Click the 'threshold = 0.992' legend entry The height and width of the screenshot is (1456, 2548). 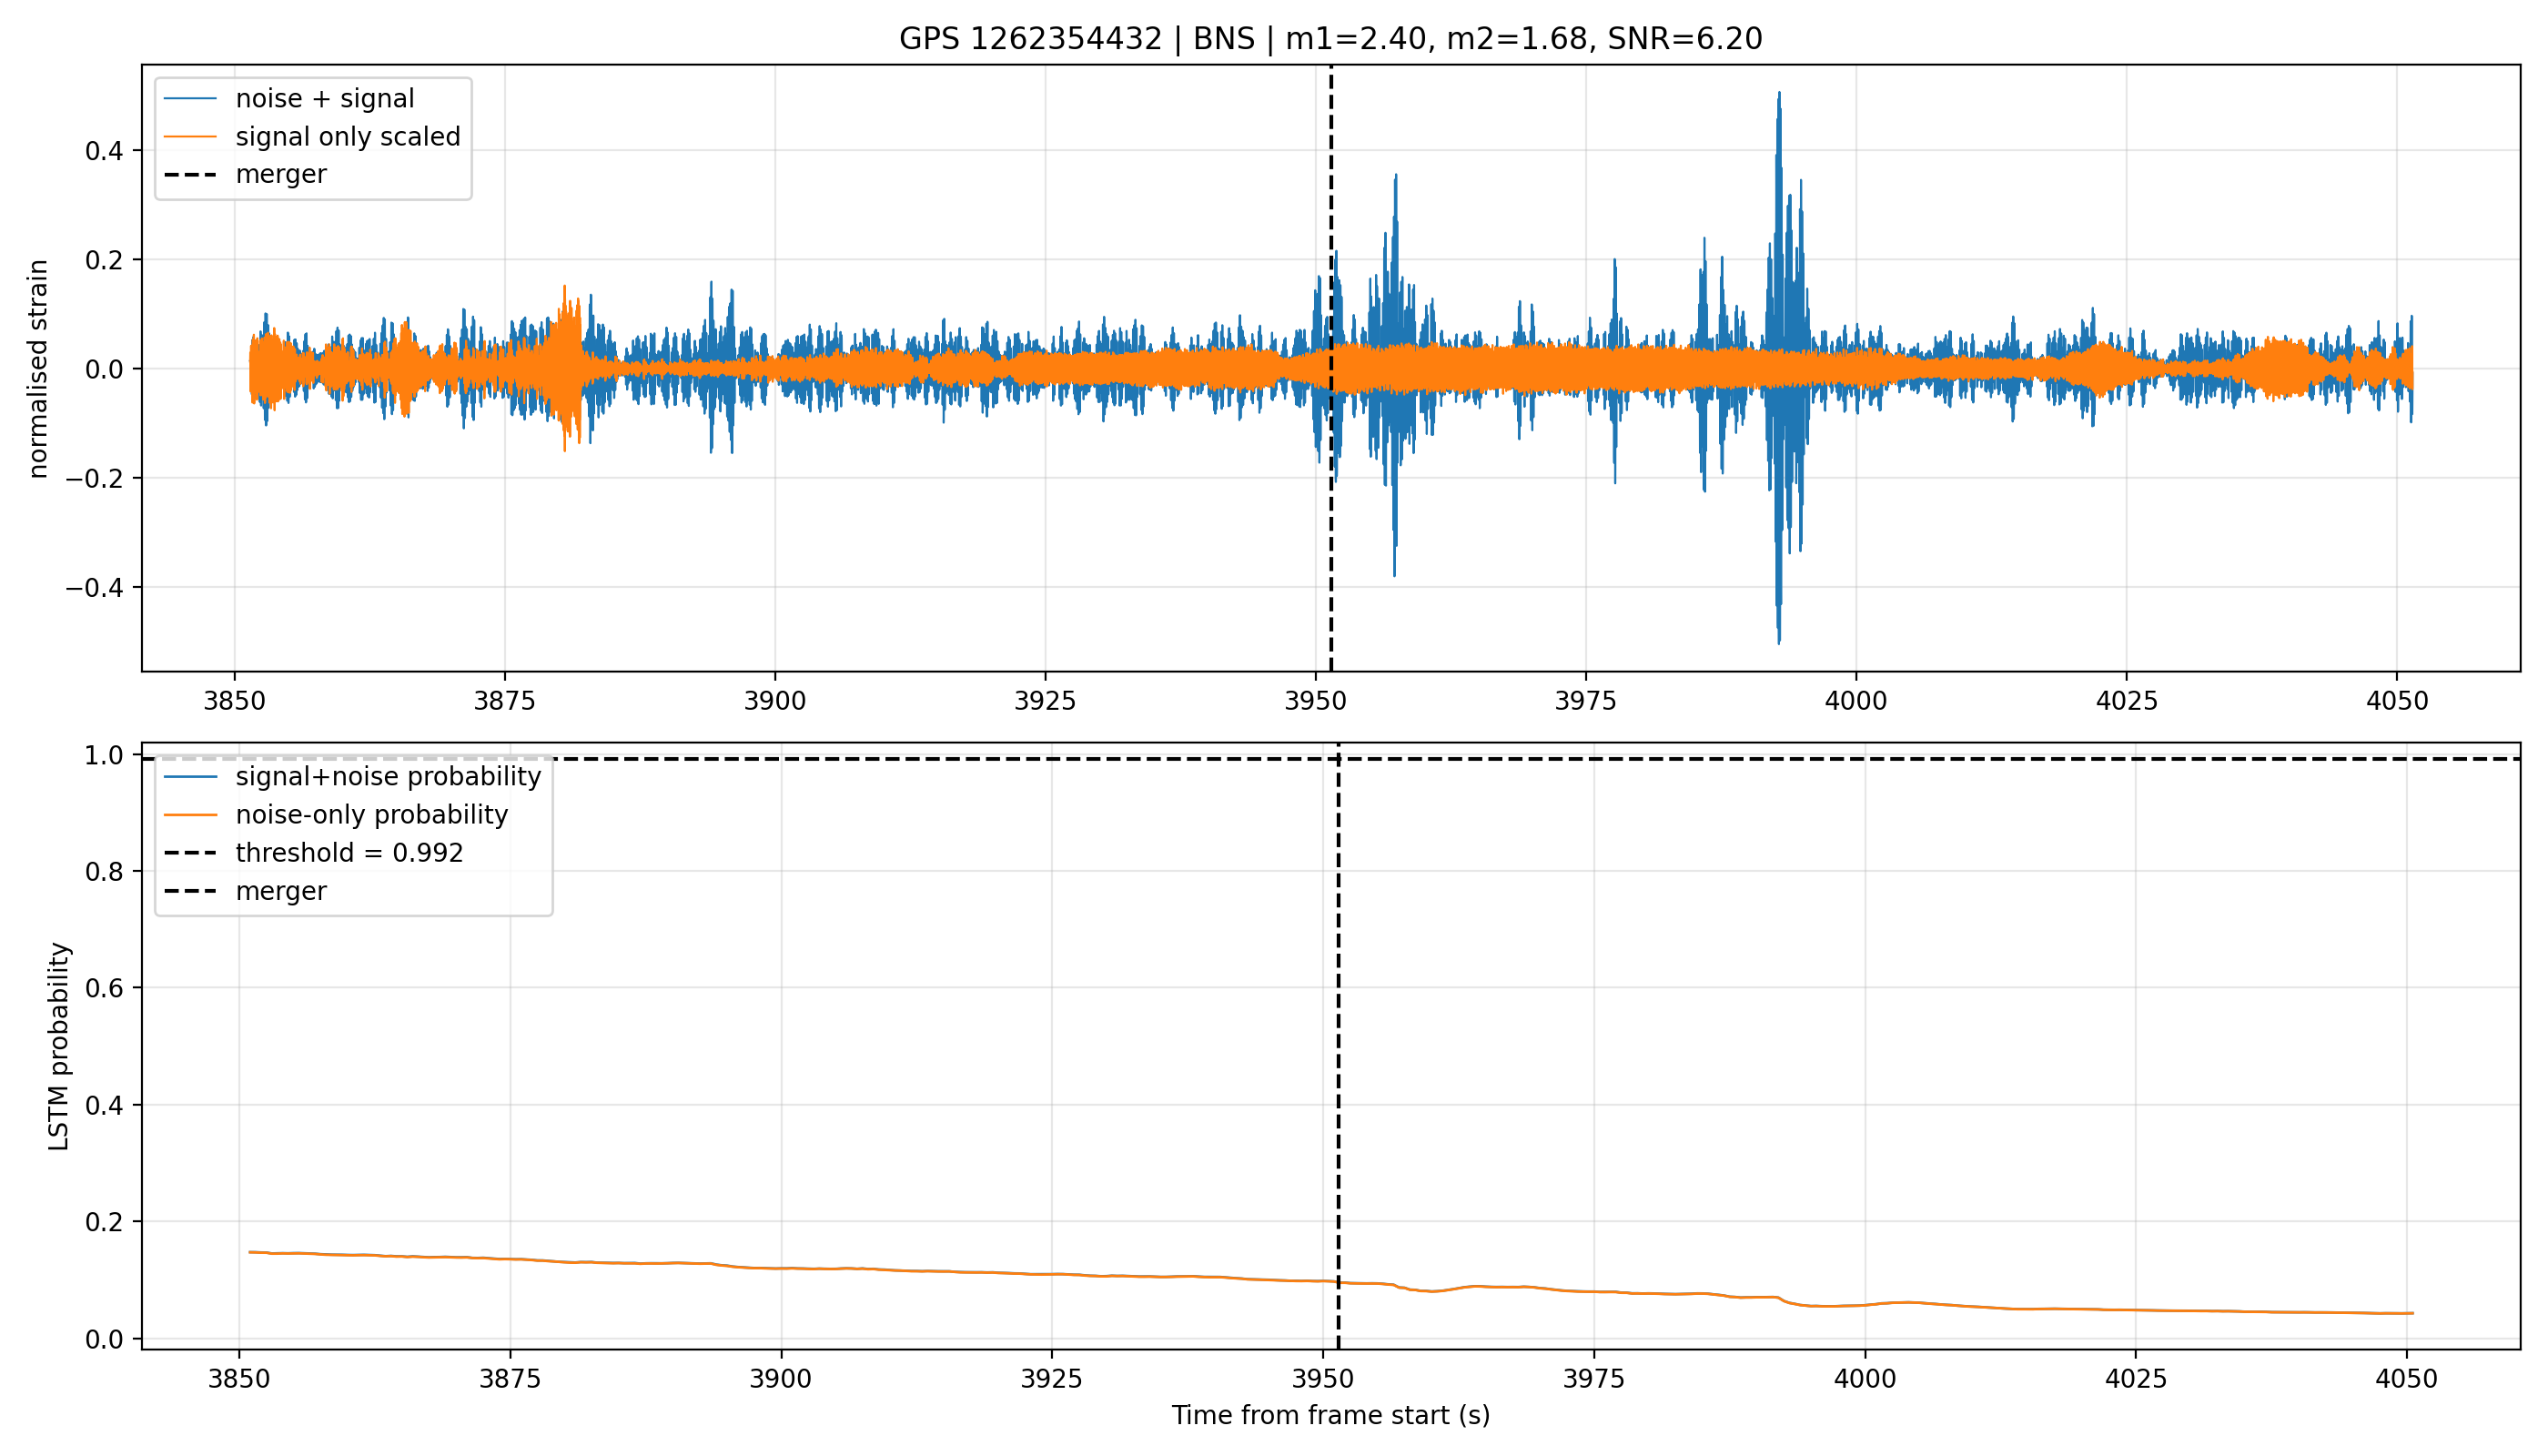[x=314, y=853]
